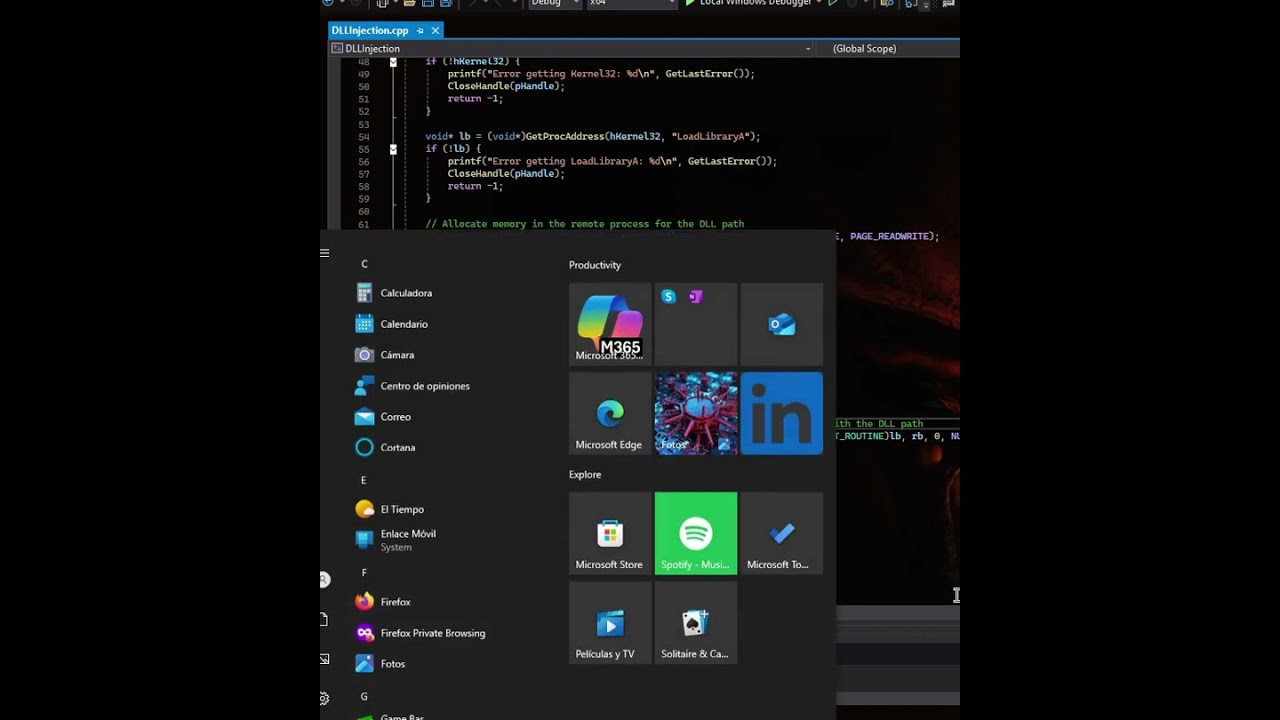The width and height of the screenshot is (1280, 720).
Task: Jump to letter E section header
Action: click(364, 480)
